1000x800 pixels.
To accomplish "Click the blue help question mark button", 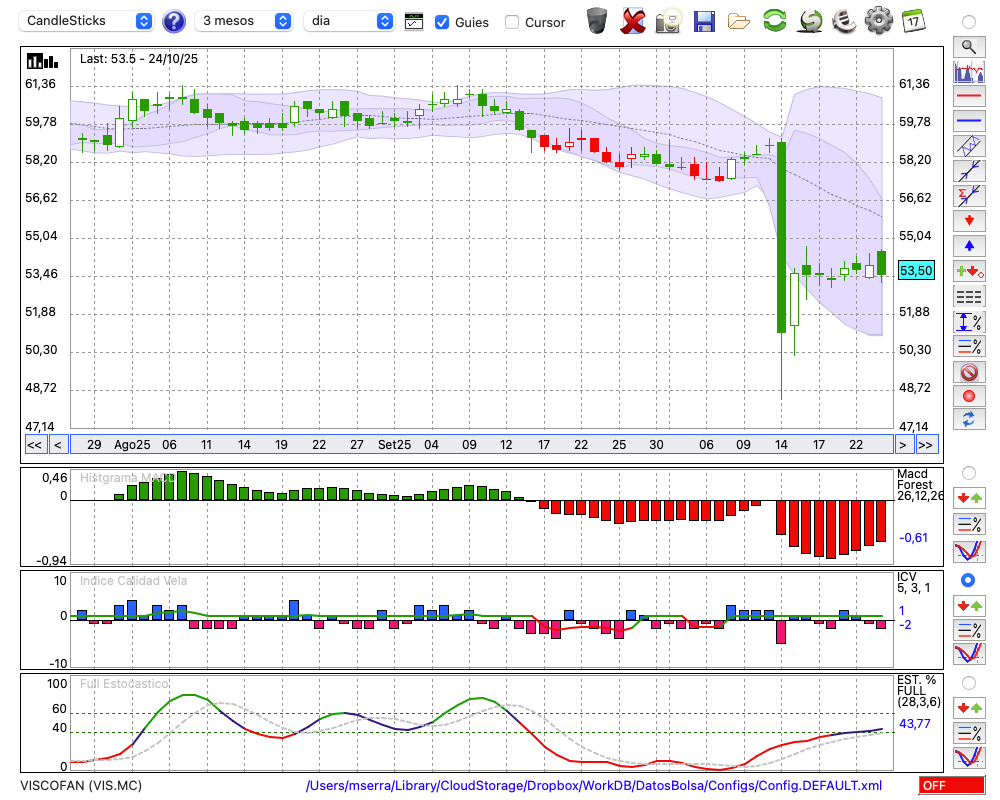I will 174,21.
